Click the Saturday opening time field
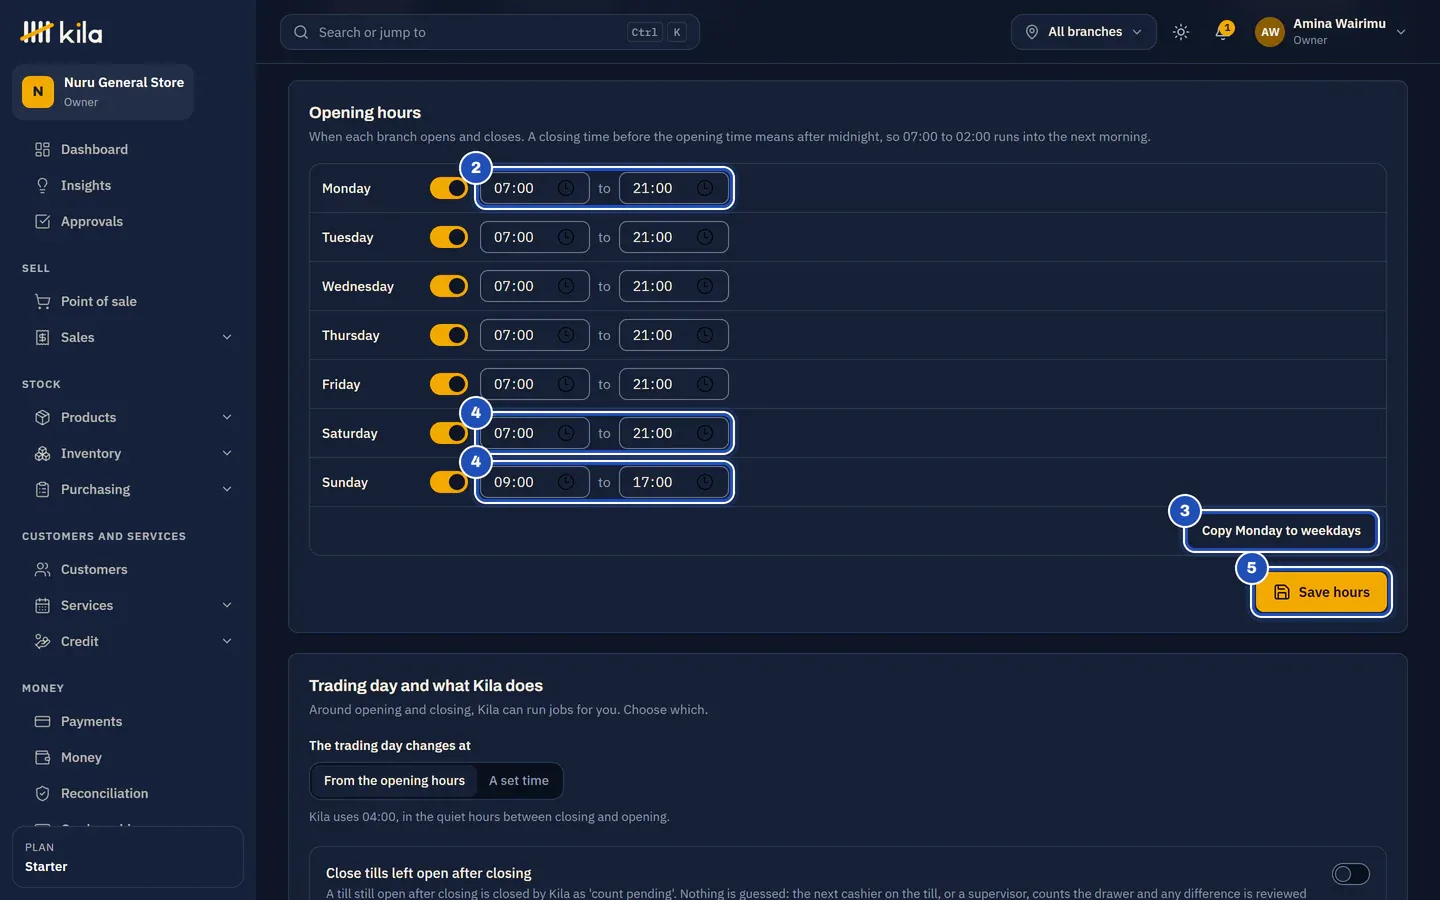Image resolution: width=1440 pixels, height=900 pixels. (x=535, y=433)
